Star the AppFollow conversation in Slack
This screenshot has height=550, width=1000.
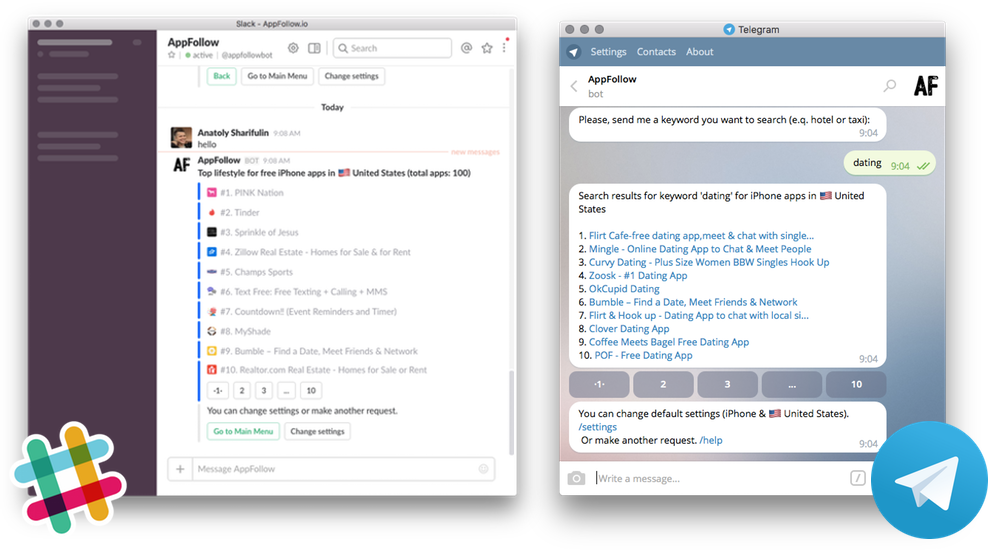click(x=172, y=56)
